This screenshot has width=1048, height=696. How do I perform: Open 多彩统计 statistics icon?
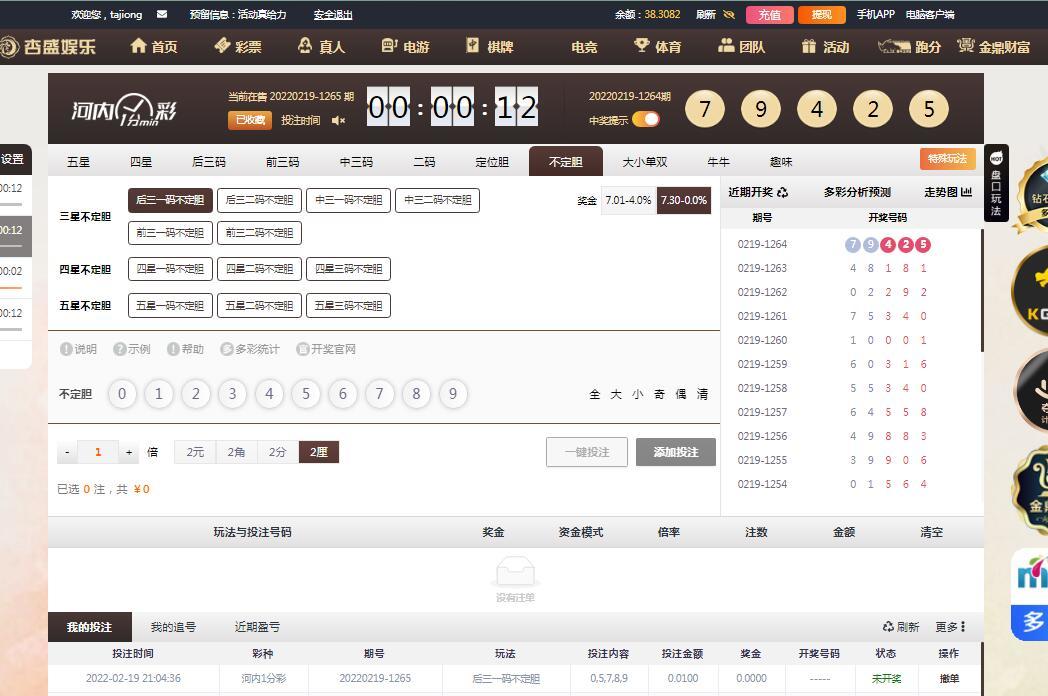coord(227,349)
